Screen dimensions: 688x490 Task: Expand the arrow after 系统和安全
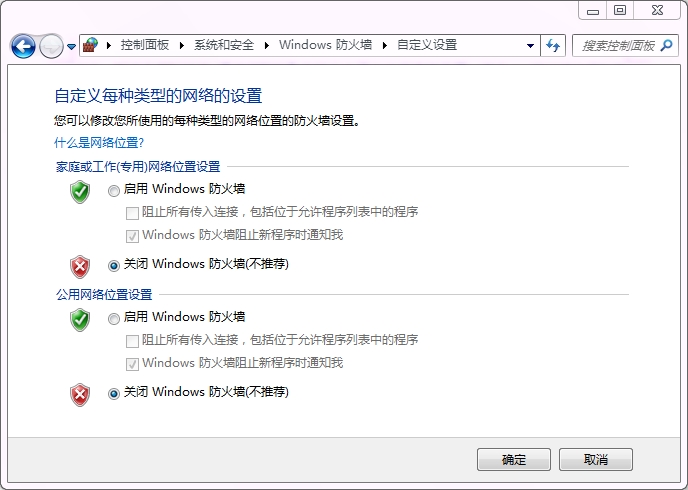coord(267,45)
